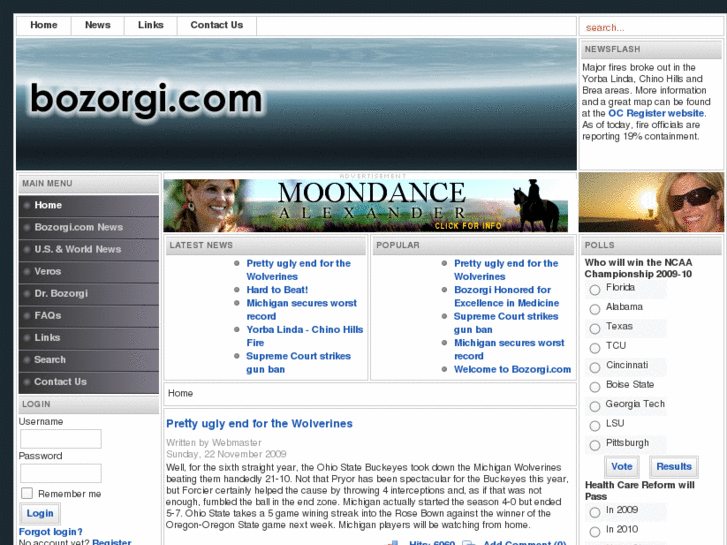The image size is (727, 545).
Task: Open the Add Comment link
Action: pyautogui.click(x=524, y=542)
